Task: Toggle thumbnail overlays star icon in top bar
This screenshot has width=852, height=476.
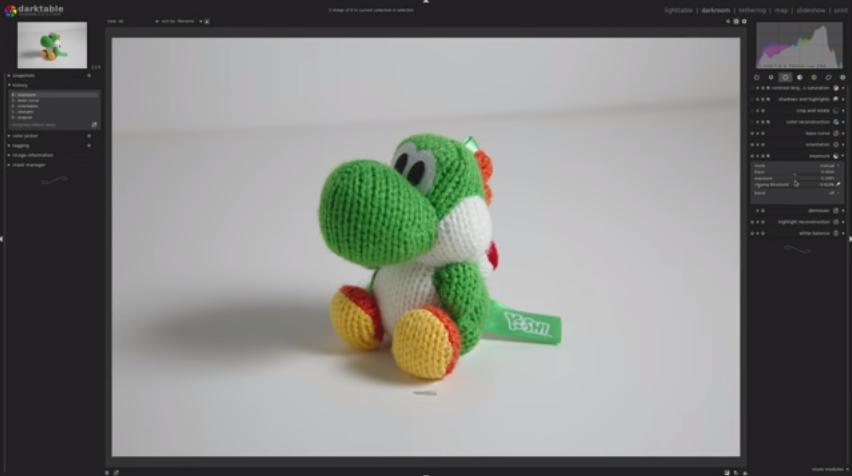Action: pos(736,21)
